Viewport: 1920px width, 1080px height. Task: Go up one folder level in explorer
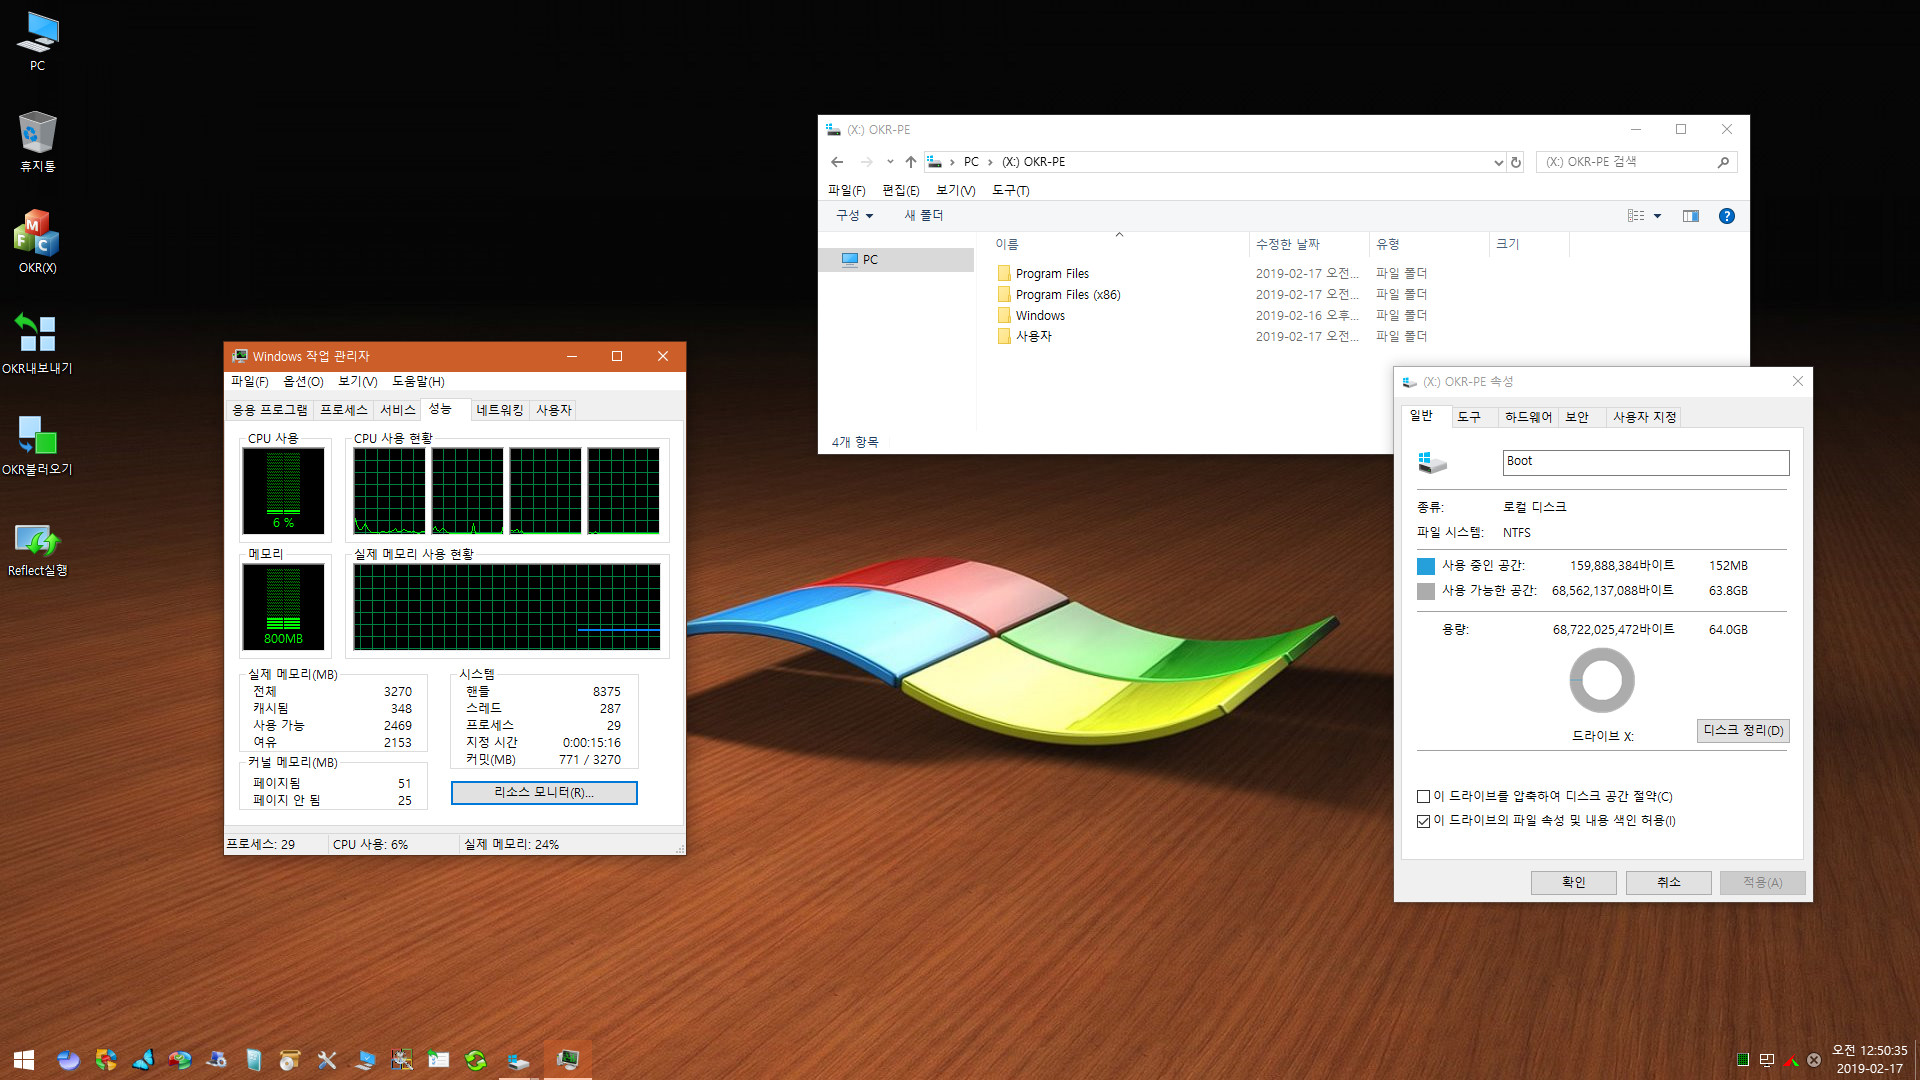(x=910, y=162)
